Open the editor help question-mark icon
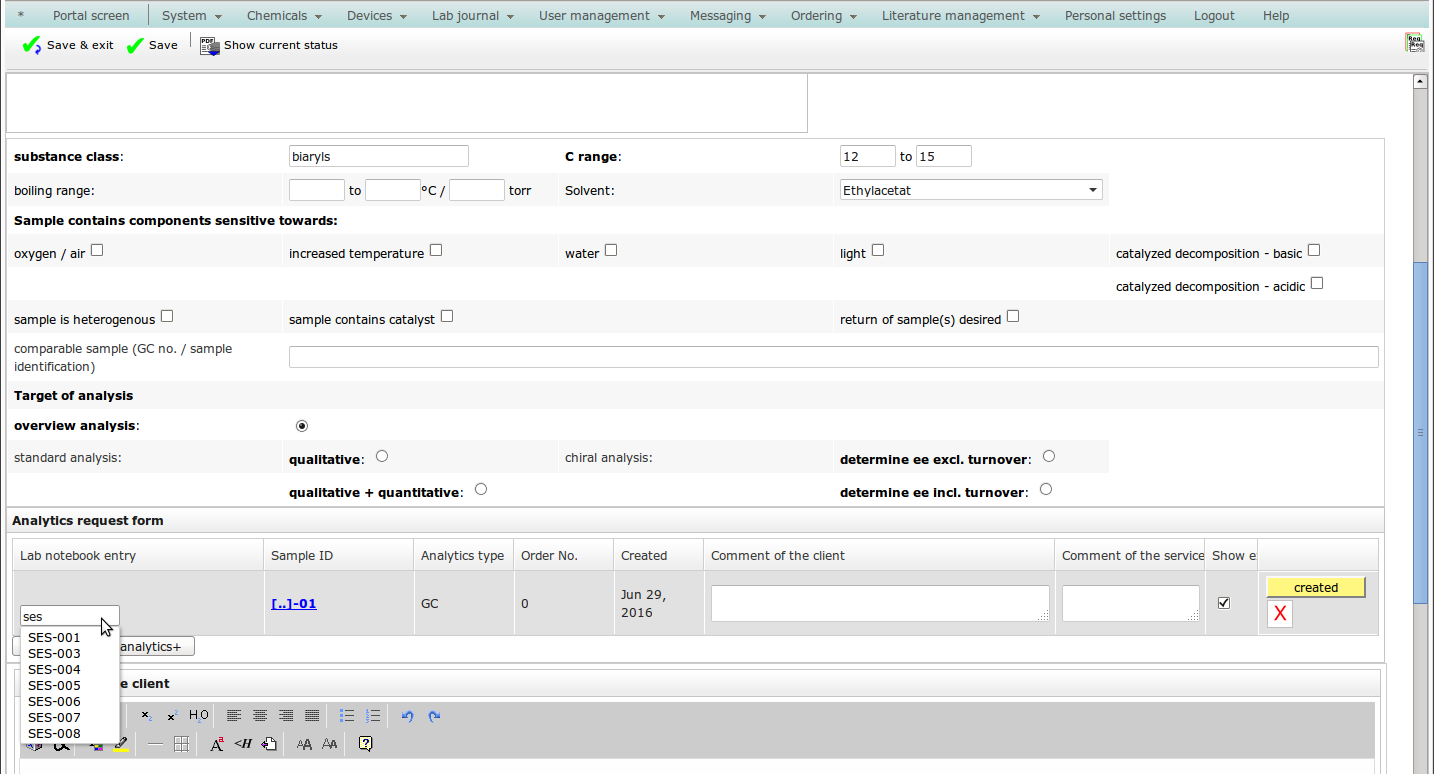The image size is (1434, 774). (365, 744)
